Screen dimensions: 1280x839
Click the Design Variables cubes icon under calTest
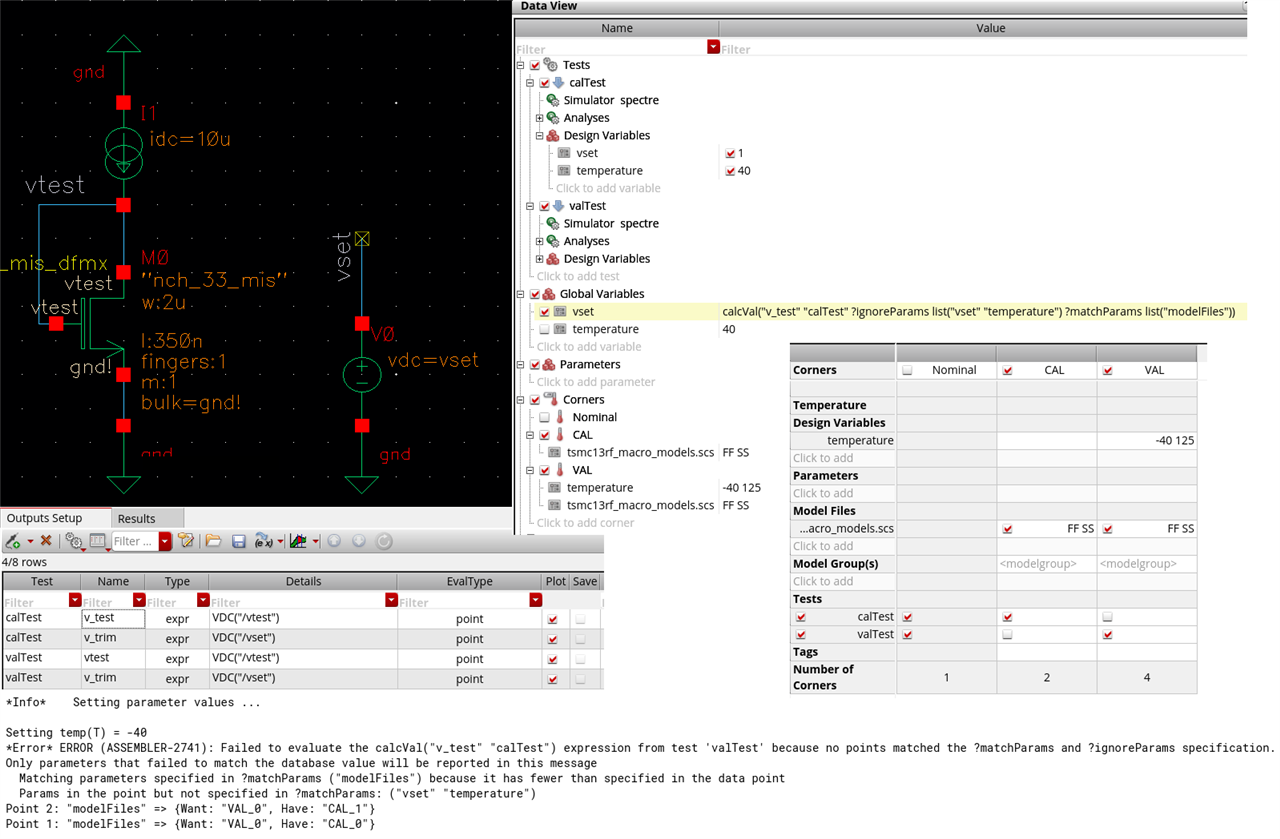tap(552, 136)
